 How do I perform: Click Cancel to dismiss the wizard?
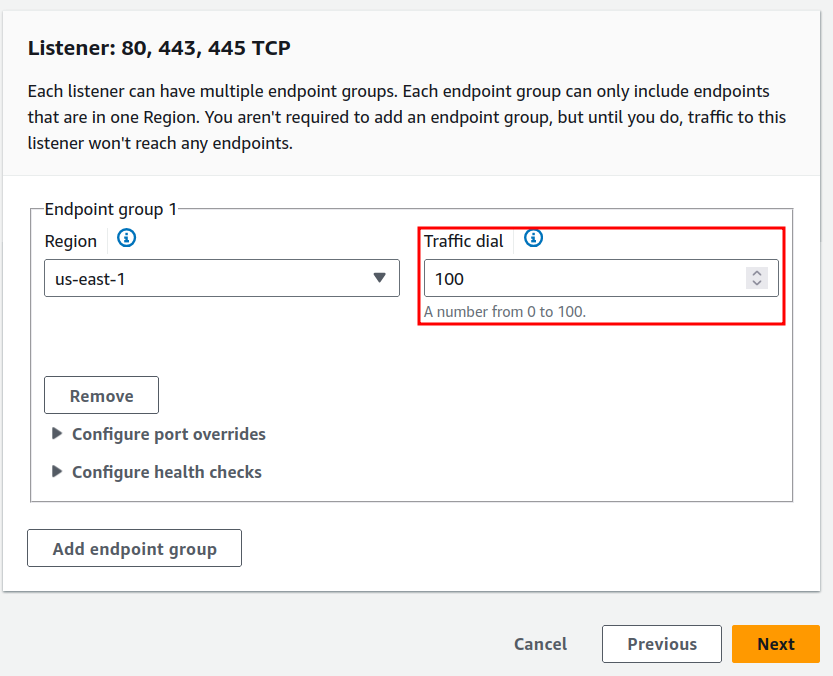click(540, 644)
